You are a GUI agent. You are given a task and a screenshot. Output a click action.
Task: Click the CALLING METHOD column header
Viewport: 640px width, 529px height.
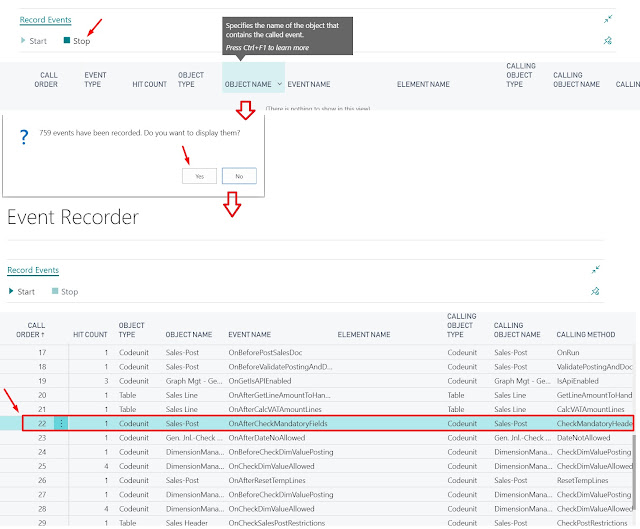tap(586, 334)
